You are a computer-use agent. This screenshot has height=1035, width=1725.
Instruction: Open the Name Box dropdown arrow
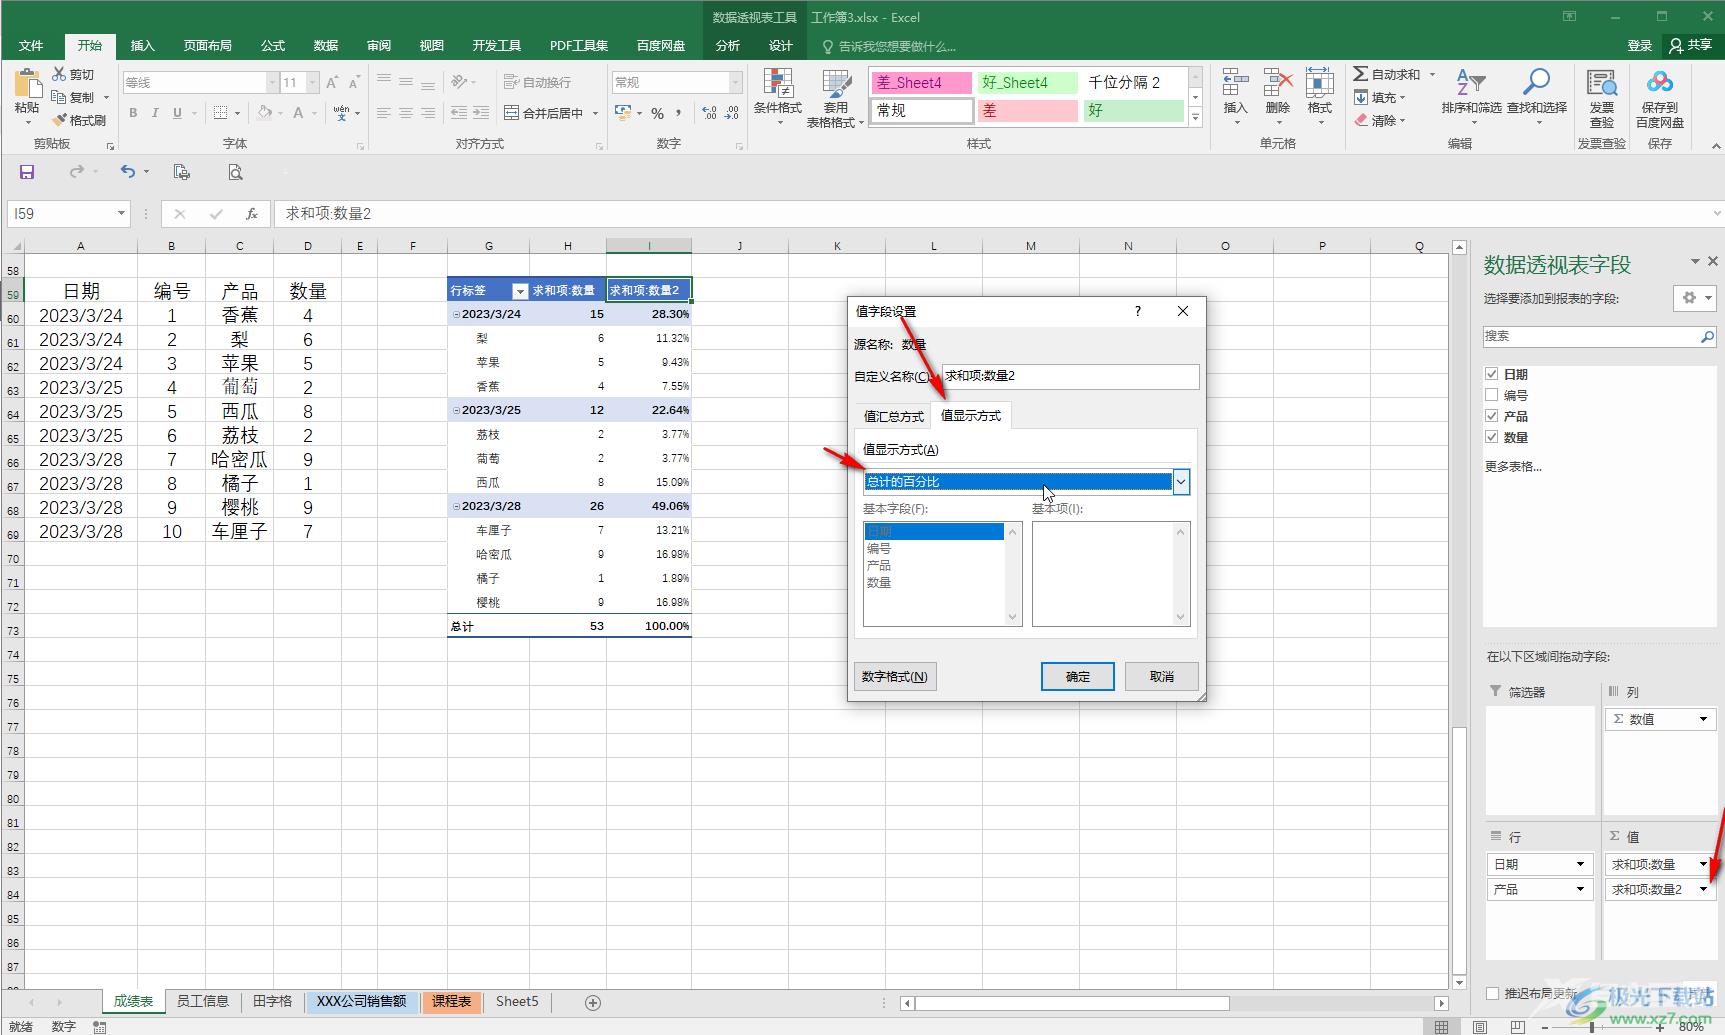click(121, 213)
